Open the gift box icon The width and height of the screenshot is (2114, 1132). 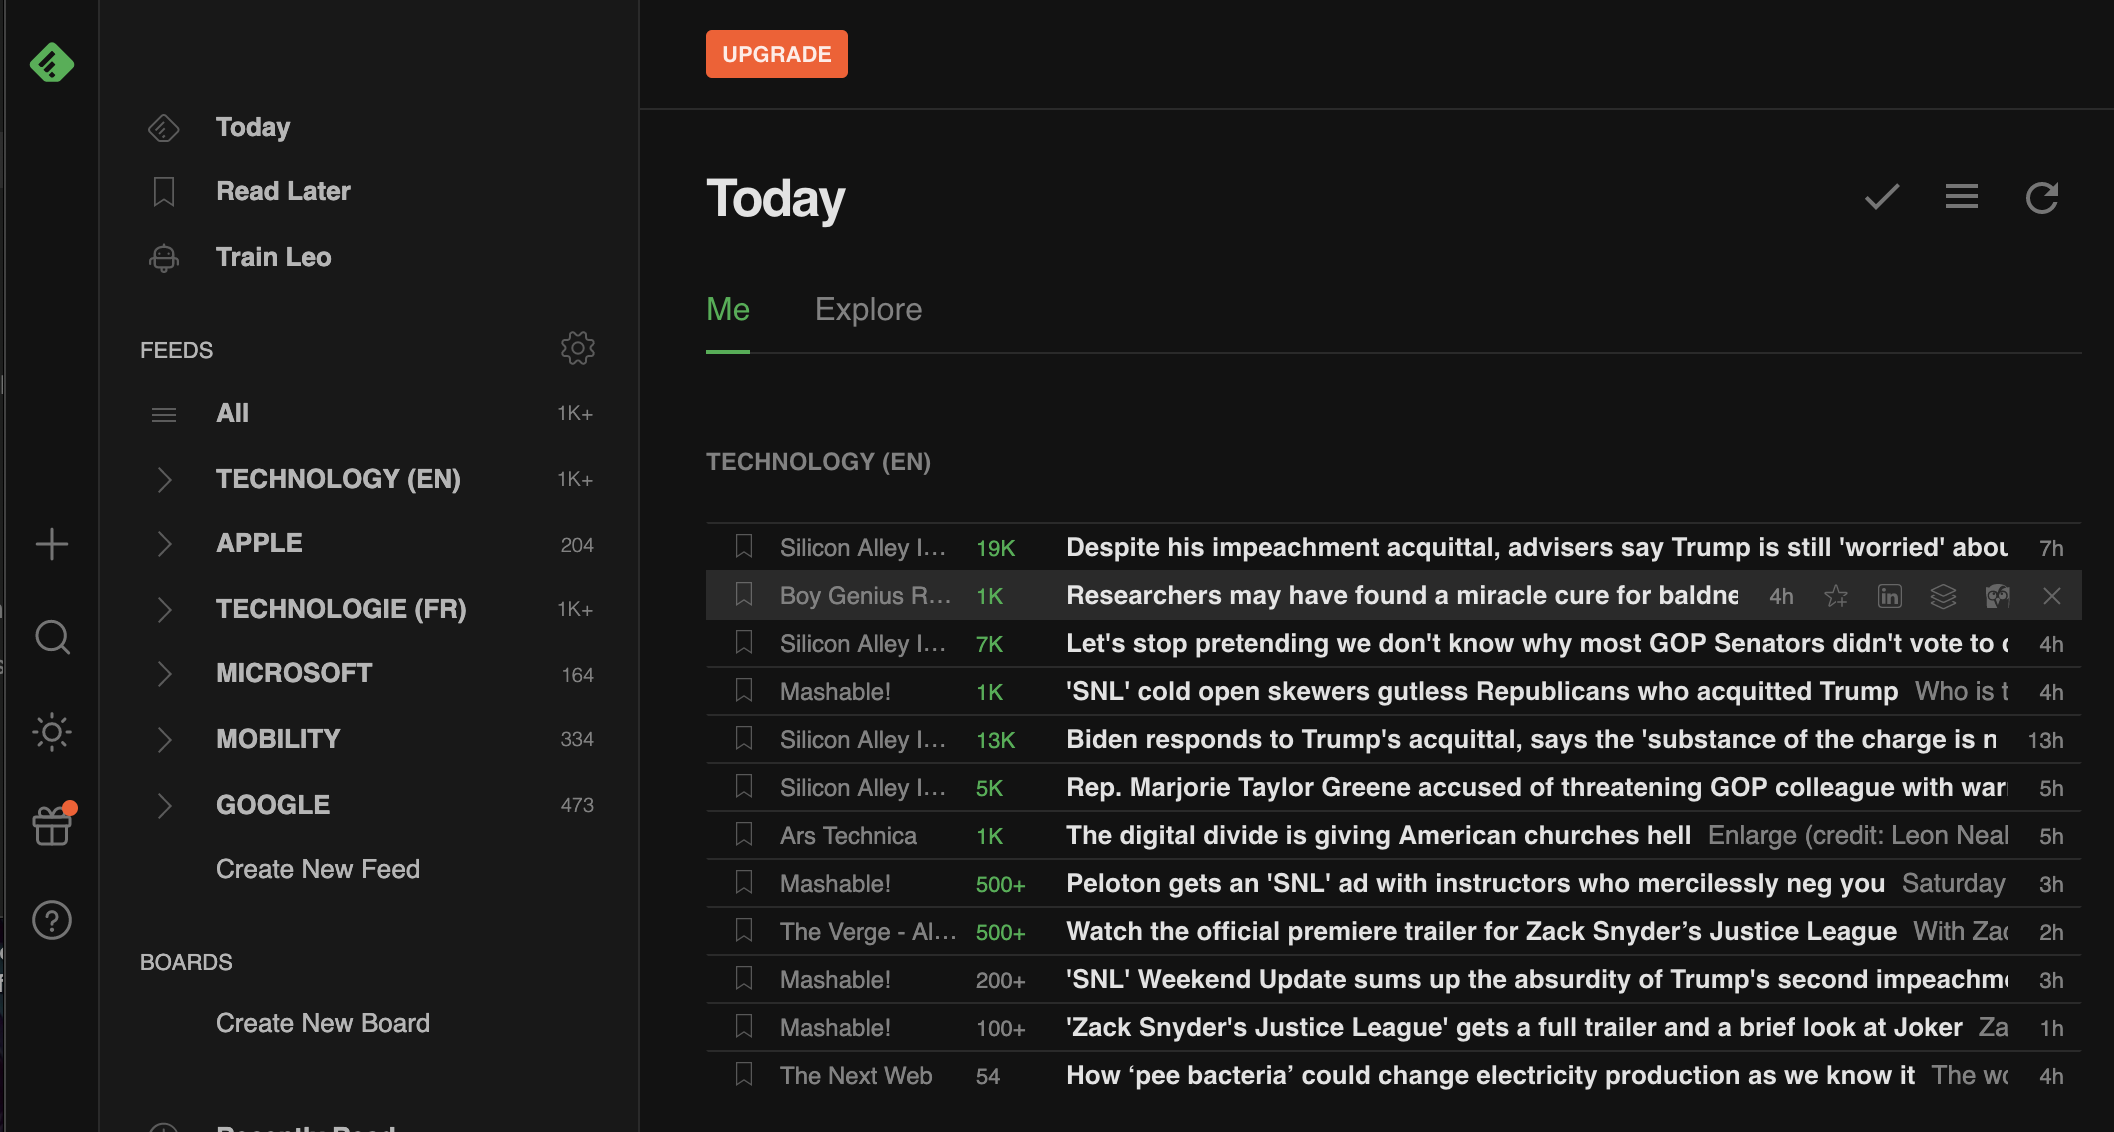(52, 826)
